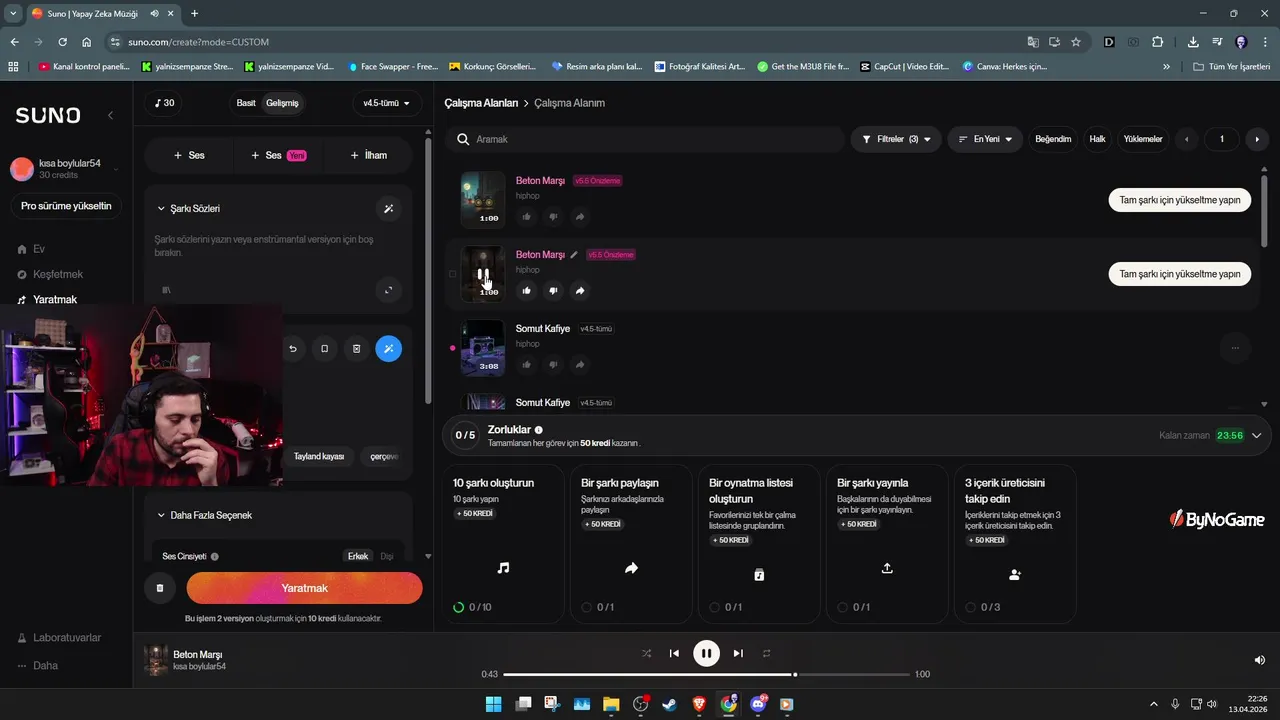Skip to next track in player
Viewport: 1280px width, 720px height.
(738, 653)
